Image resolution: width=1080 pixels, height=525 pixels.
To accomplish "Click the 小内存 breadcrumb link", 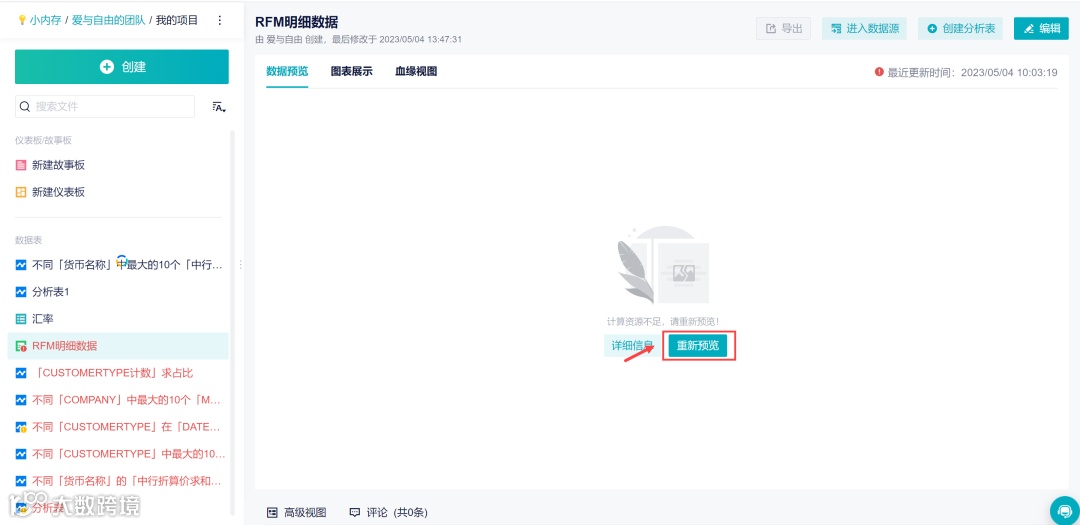I will 45,21.
